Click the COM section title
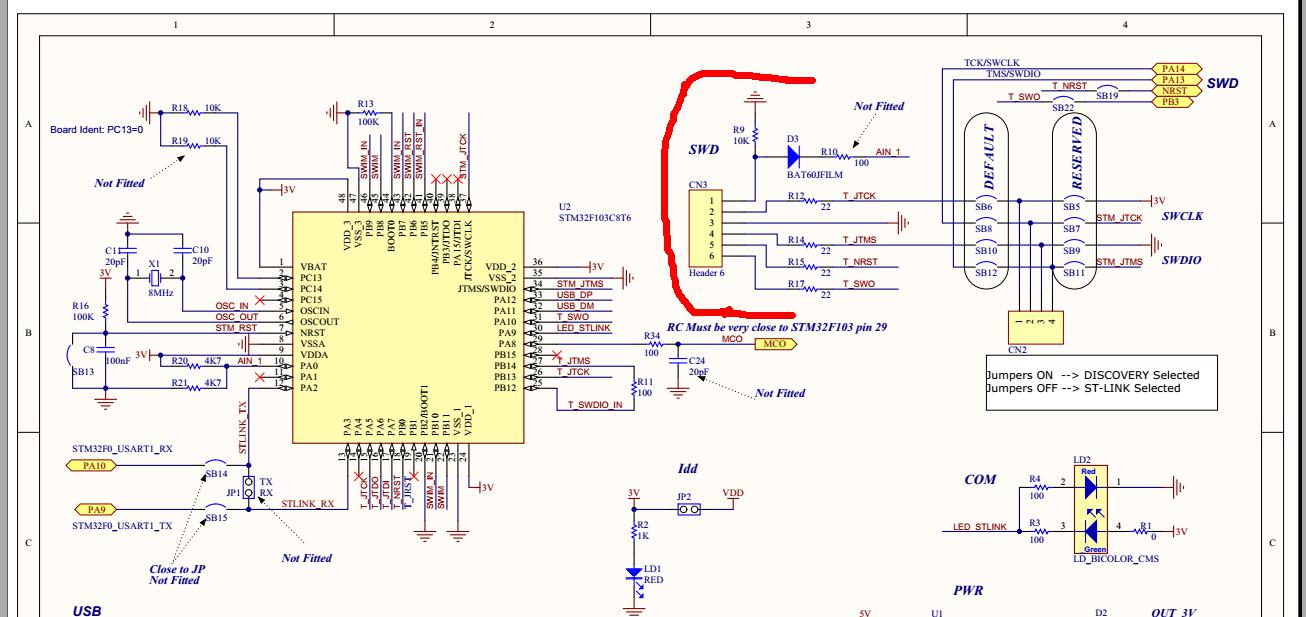Image resolution: width=1306 pixels, height=617 pixels. click(x=980, y=480)
